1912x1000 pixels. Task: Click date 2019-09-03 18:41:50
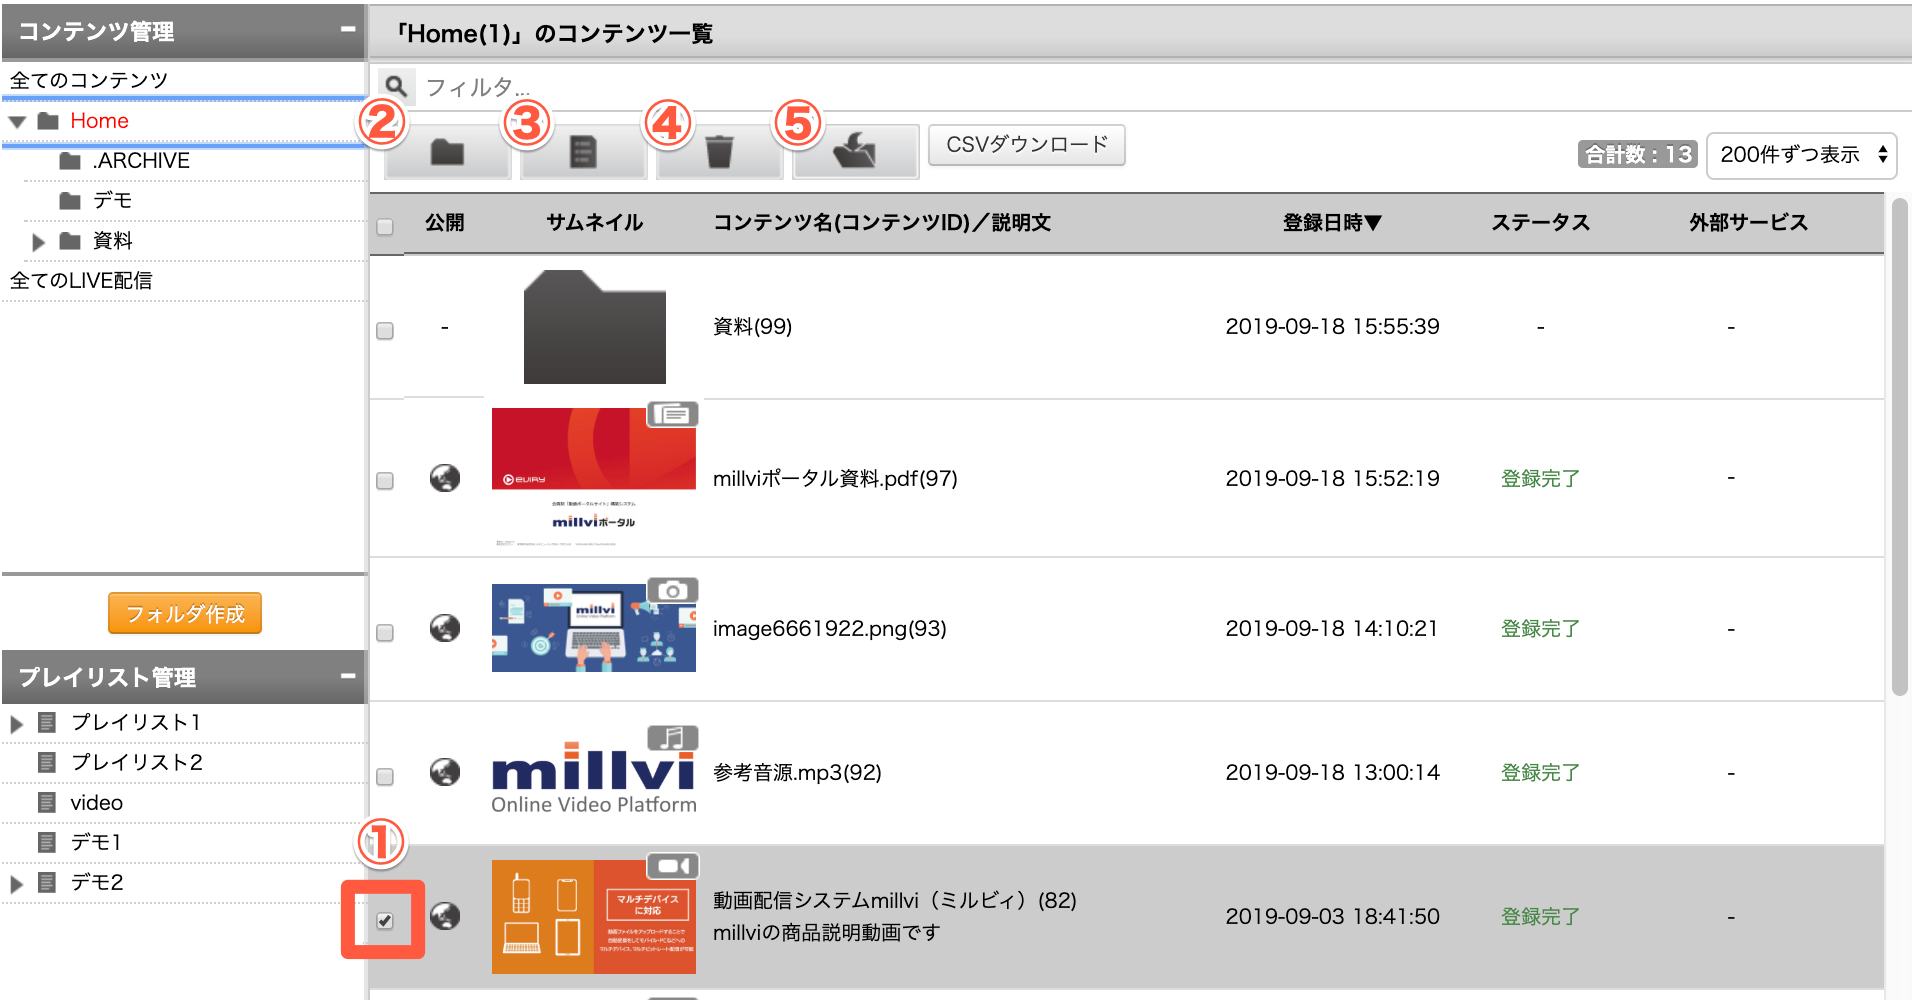1332,917
